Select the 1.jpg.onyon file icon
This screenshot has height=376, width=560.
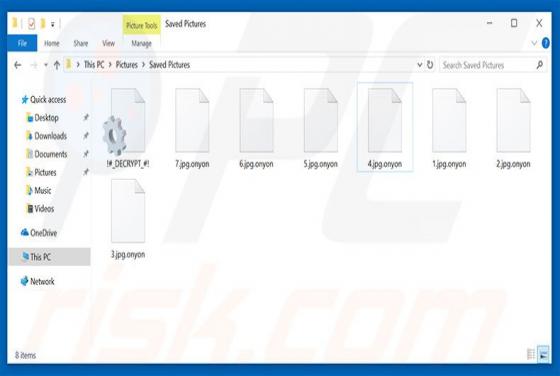coord(449,120)
